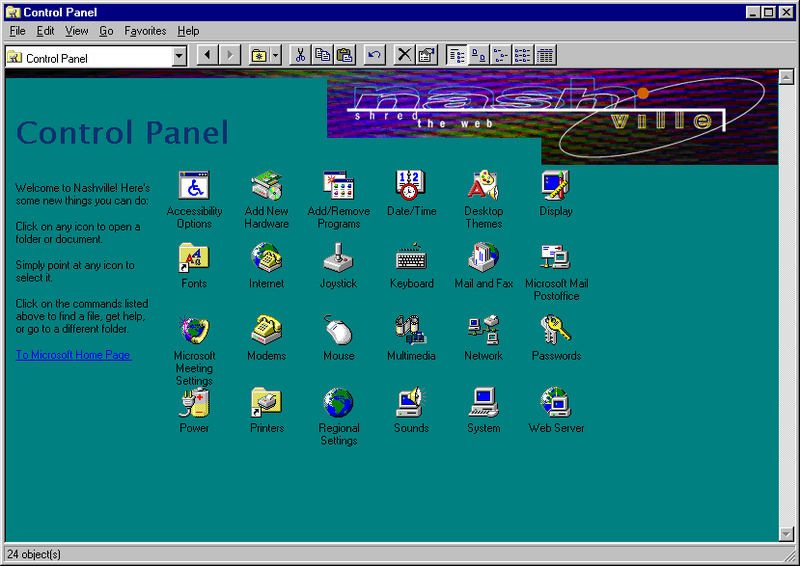Click the vertical scrollbar down arrow
Image resolution: width=800 pixels, height=566 pixels.
786,534
